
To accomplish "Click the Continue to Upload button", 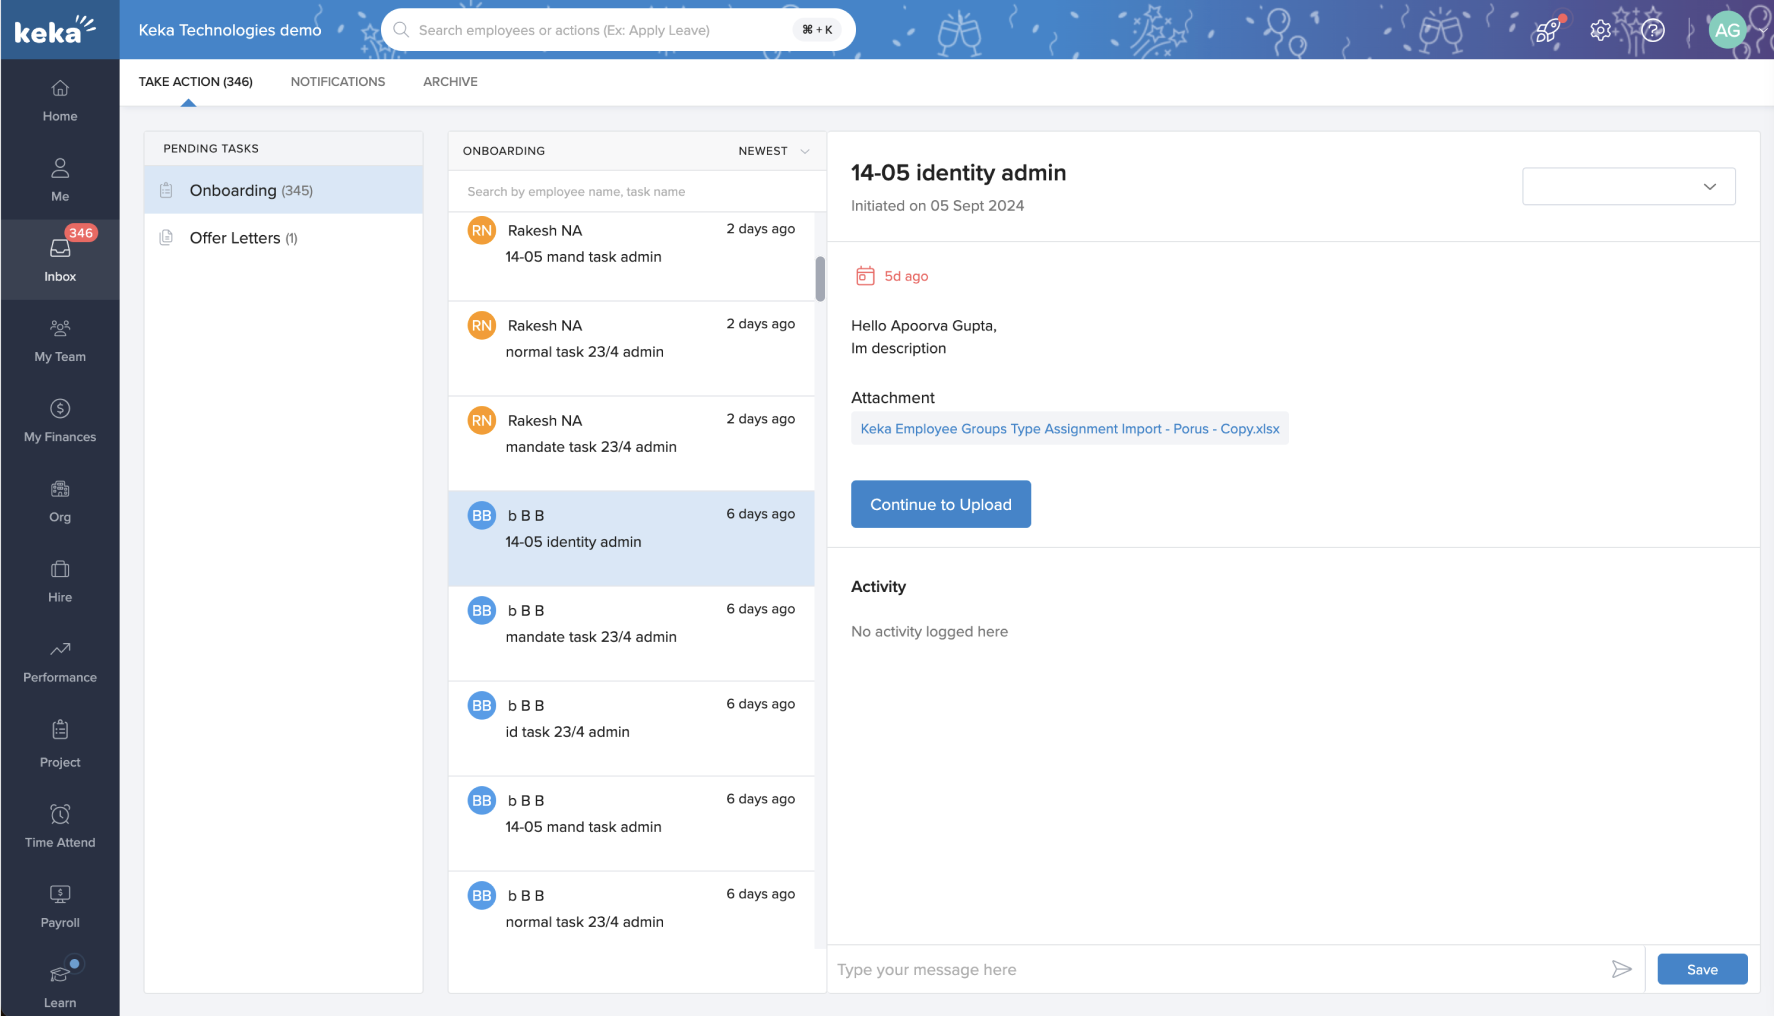I will [940, 504].
